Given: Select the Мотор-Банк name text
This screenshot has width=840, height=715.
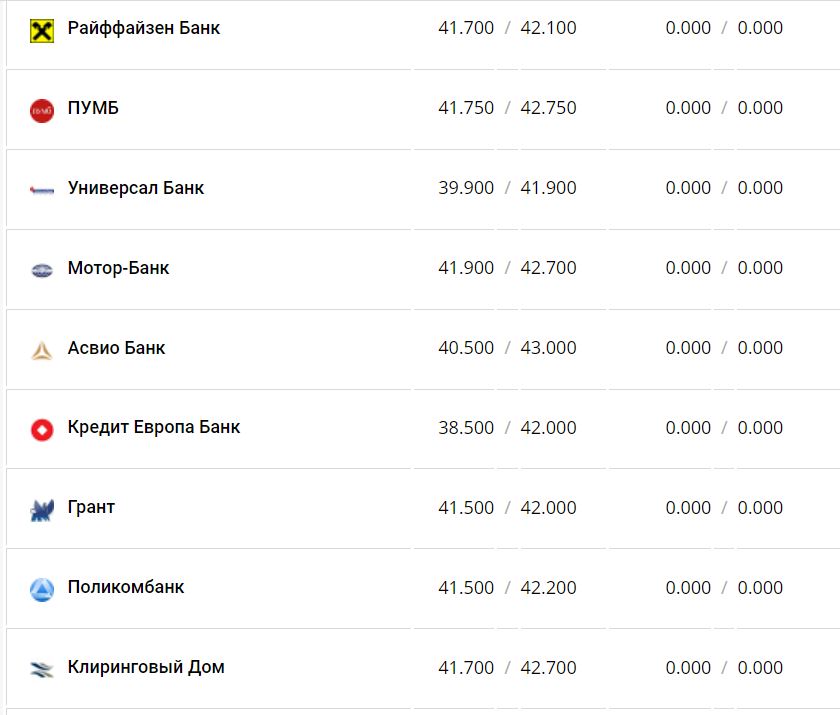Looking at the screenshot, I should (118, 268).
